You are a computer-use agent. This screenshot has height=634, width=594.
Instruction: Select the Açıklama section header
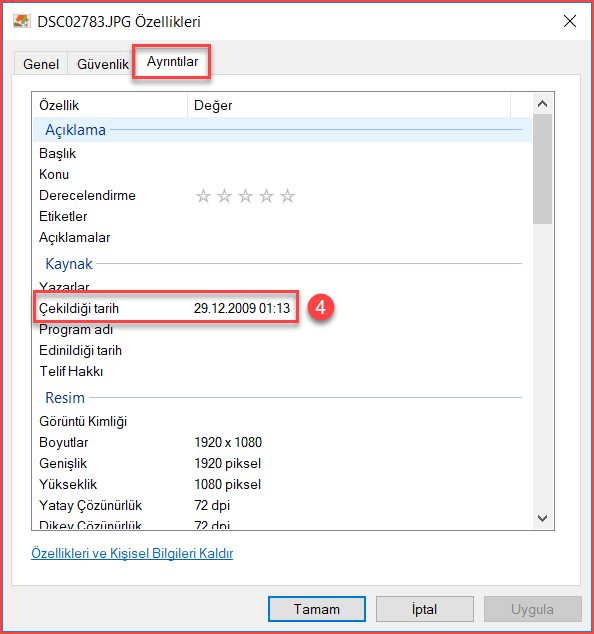(x=282, y=130)
